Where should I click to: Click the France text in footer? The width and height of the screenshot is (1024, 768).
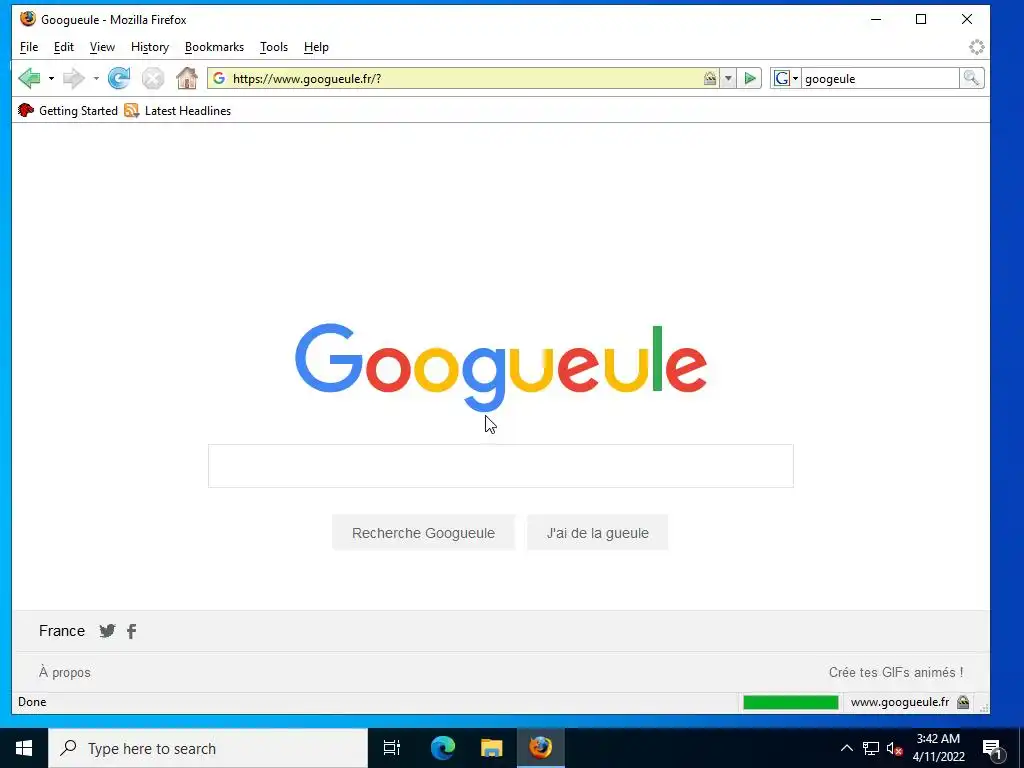click(62, 631)
